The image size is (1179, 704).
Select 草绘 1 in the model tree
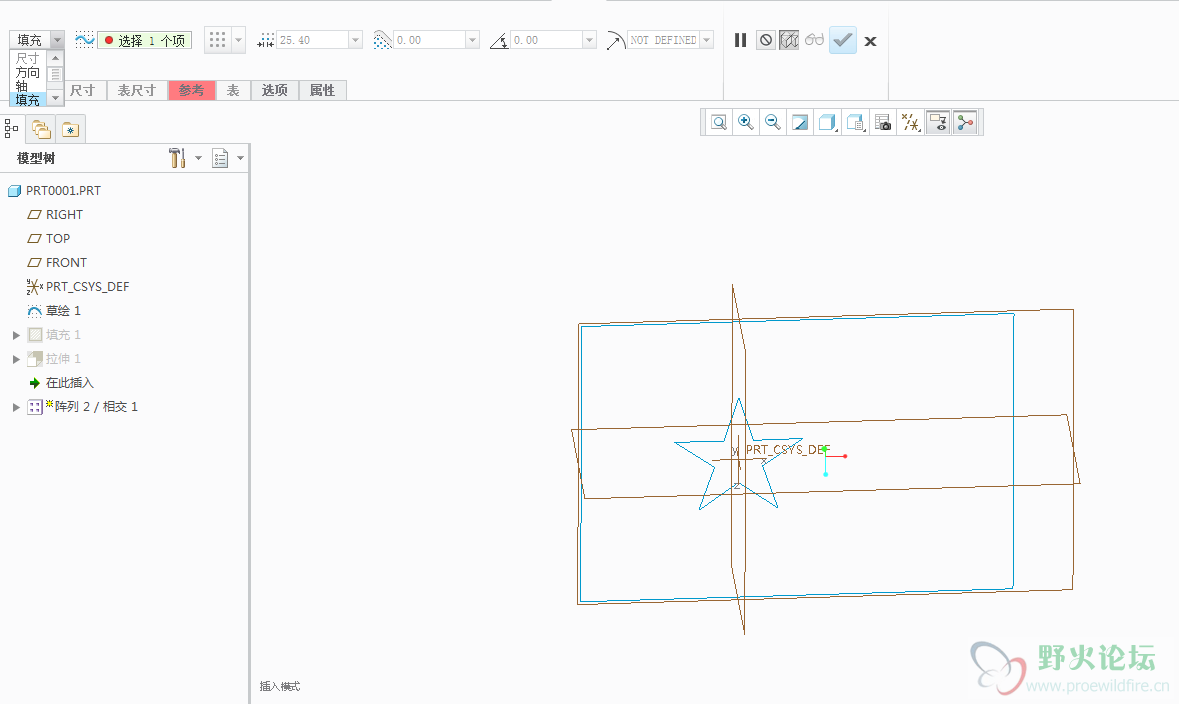(x=63, y=311)
